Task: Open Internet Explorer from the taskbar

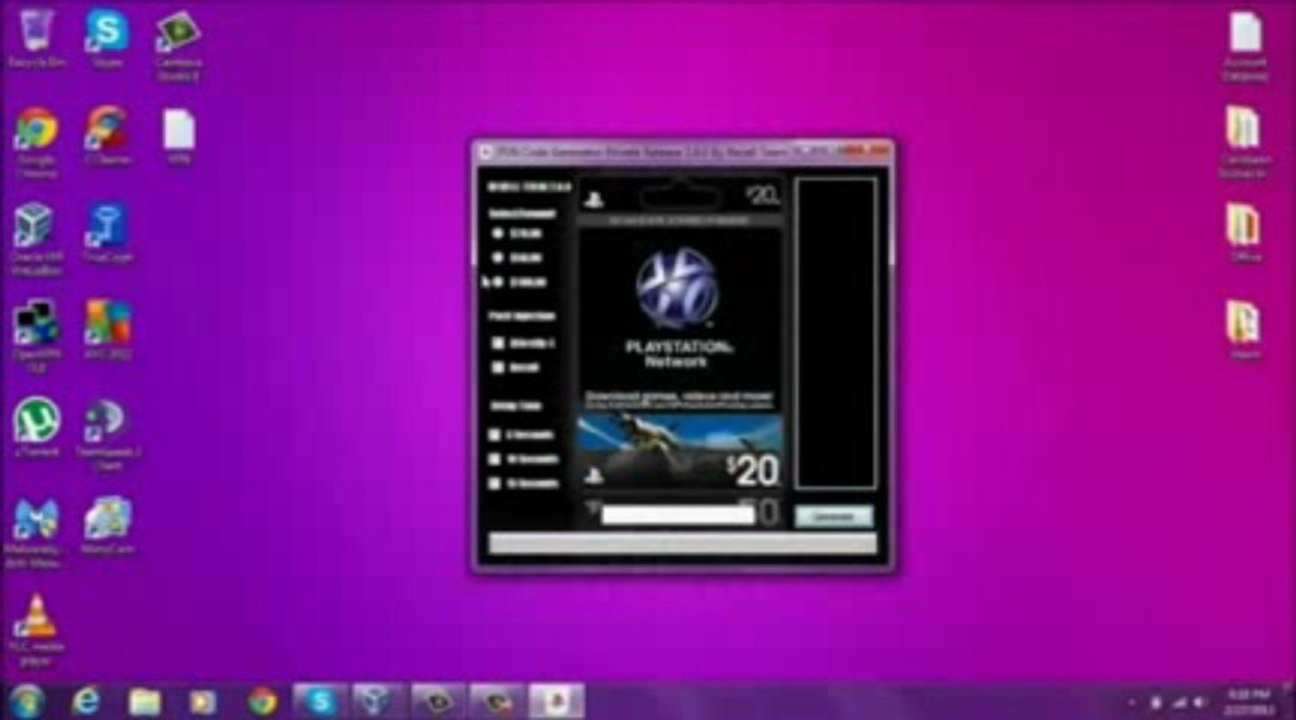Action: tap(87, 701)
